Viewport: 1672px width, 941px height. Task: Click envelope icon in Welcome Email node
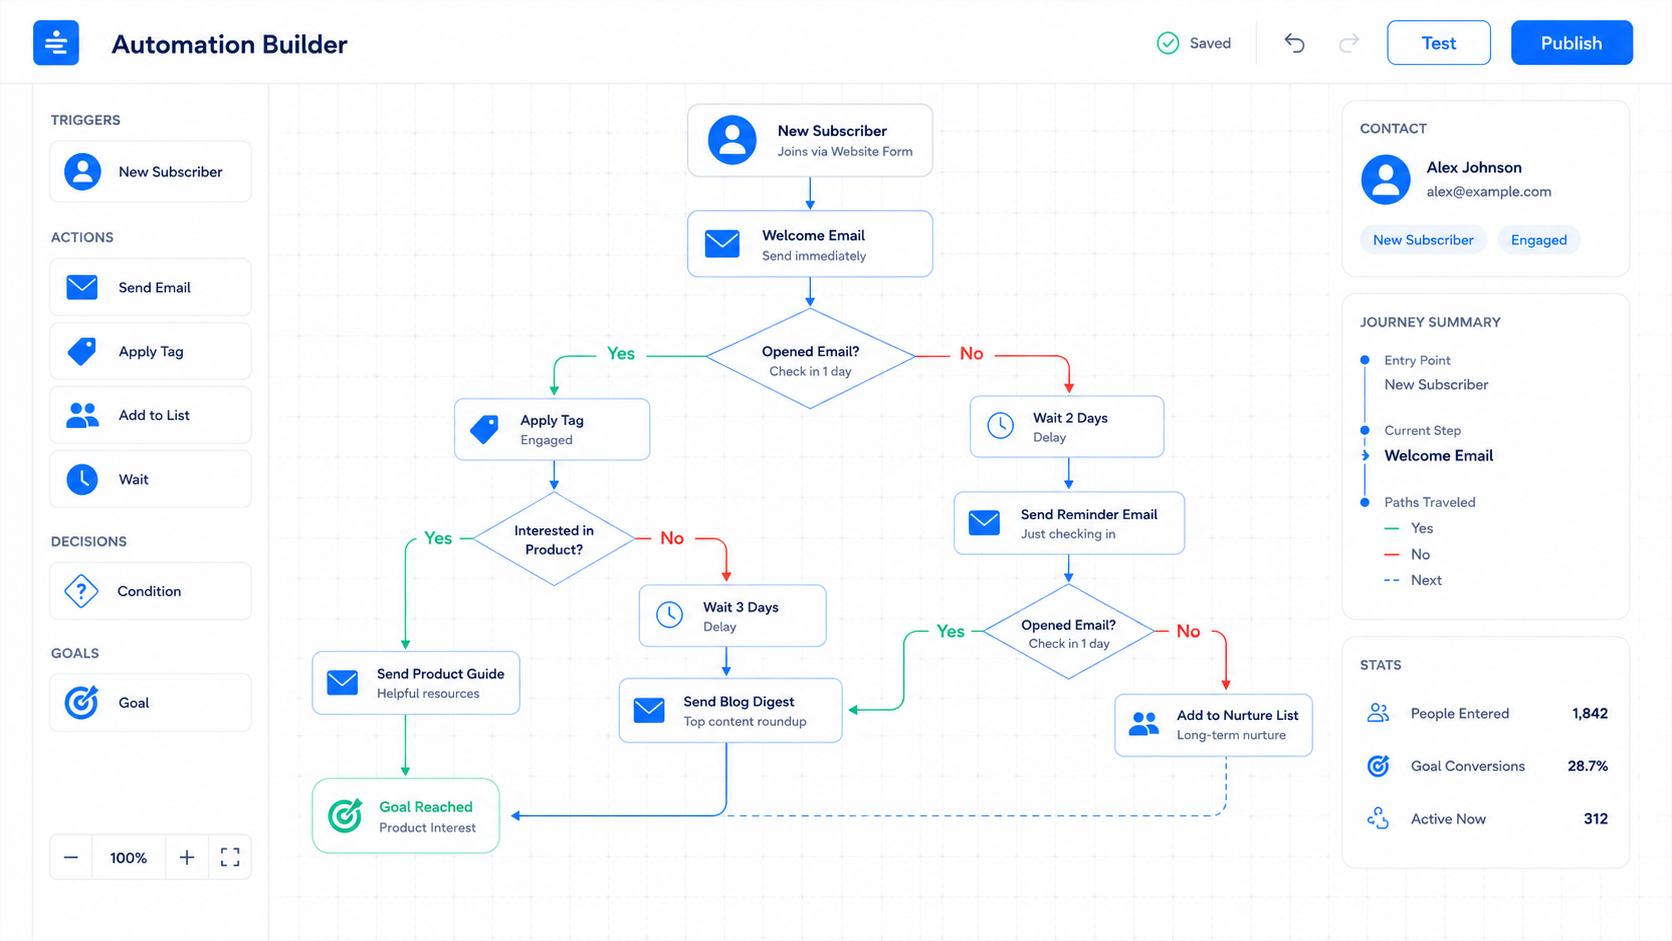[x=722, y=244]
